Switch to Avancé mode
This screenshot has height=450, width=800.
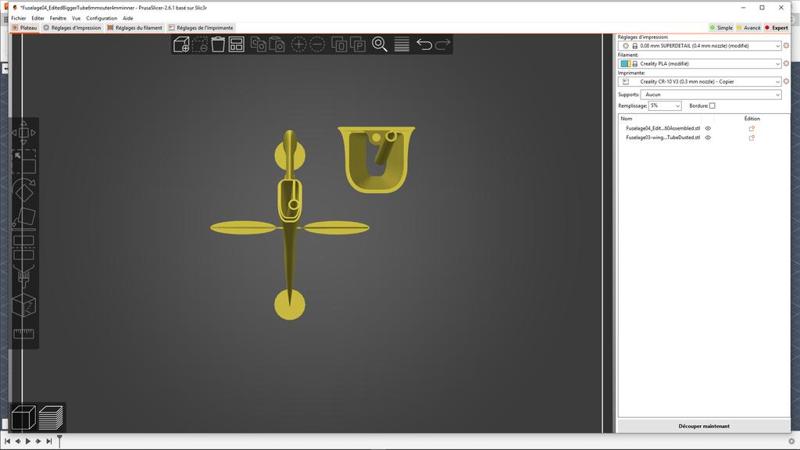[x=748, y=28]
